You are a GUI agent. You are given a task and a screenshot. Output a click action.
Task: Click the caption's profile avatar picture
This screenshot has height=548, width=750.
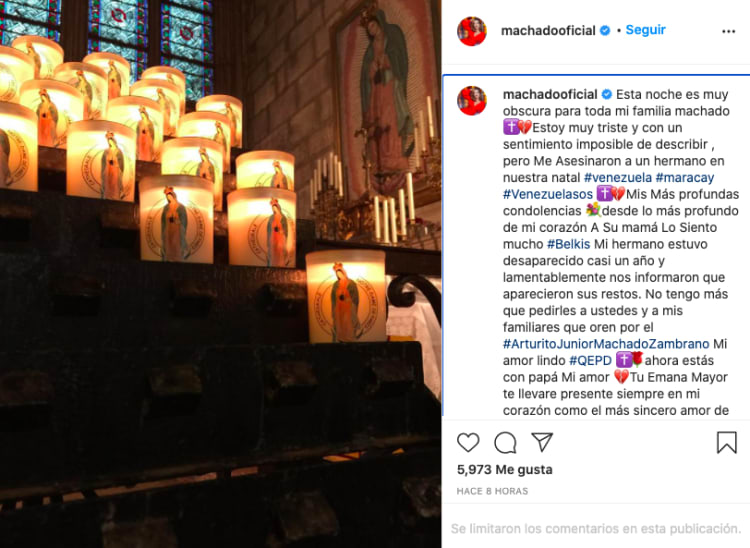(x=472, y=101)
